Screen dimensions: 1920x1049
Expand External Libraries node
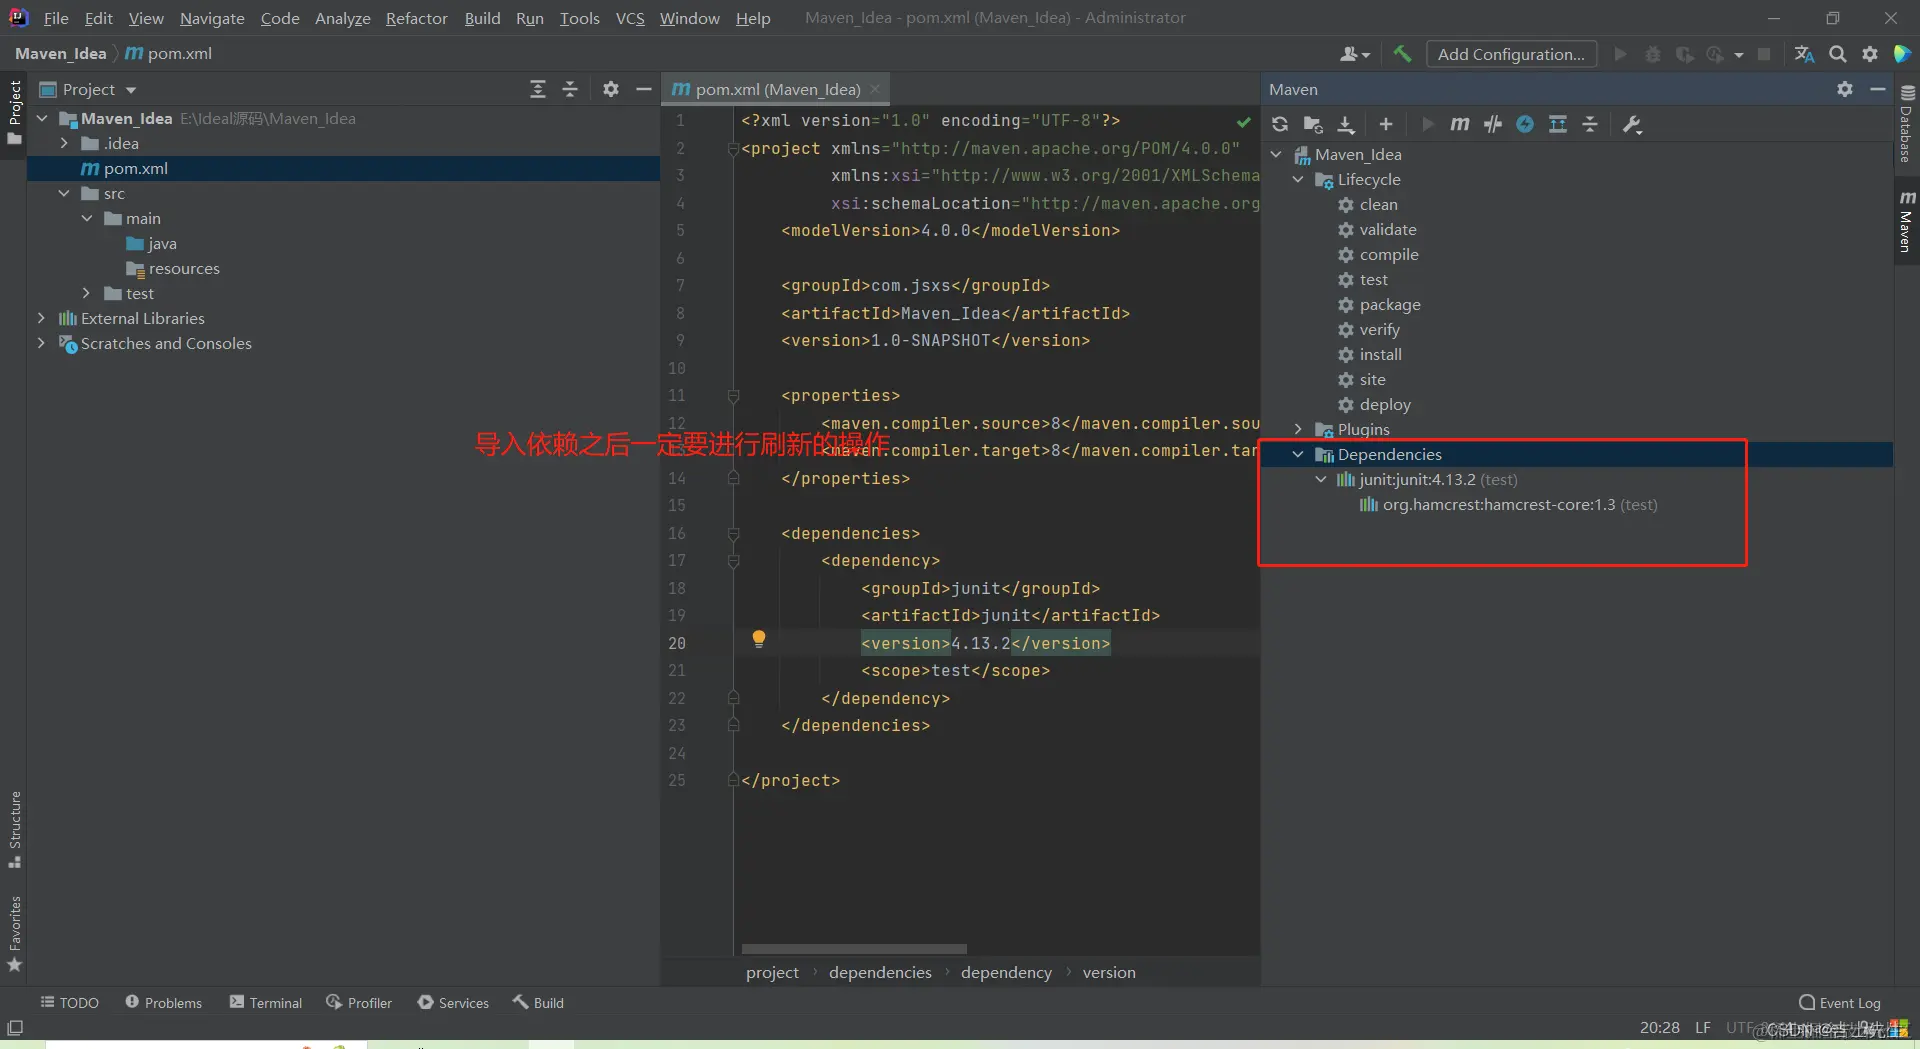(x=41, y=318)
